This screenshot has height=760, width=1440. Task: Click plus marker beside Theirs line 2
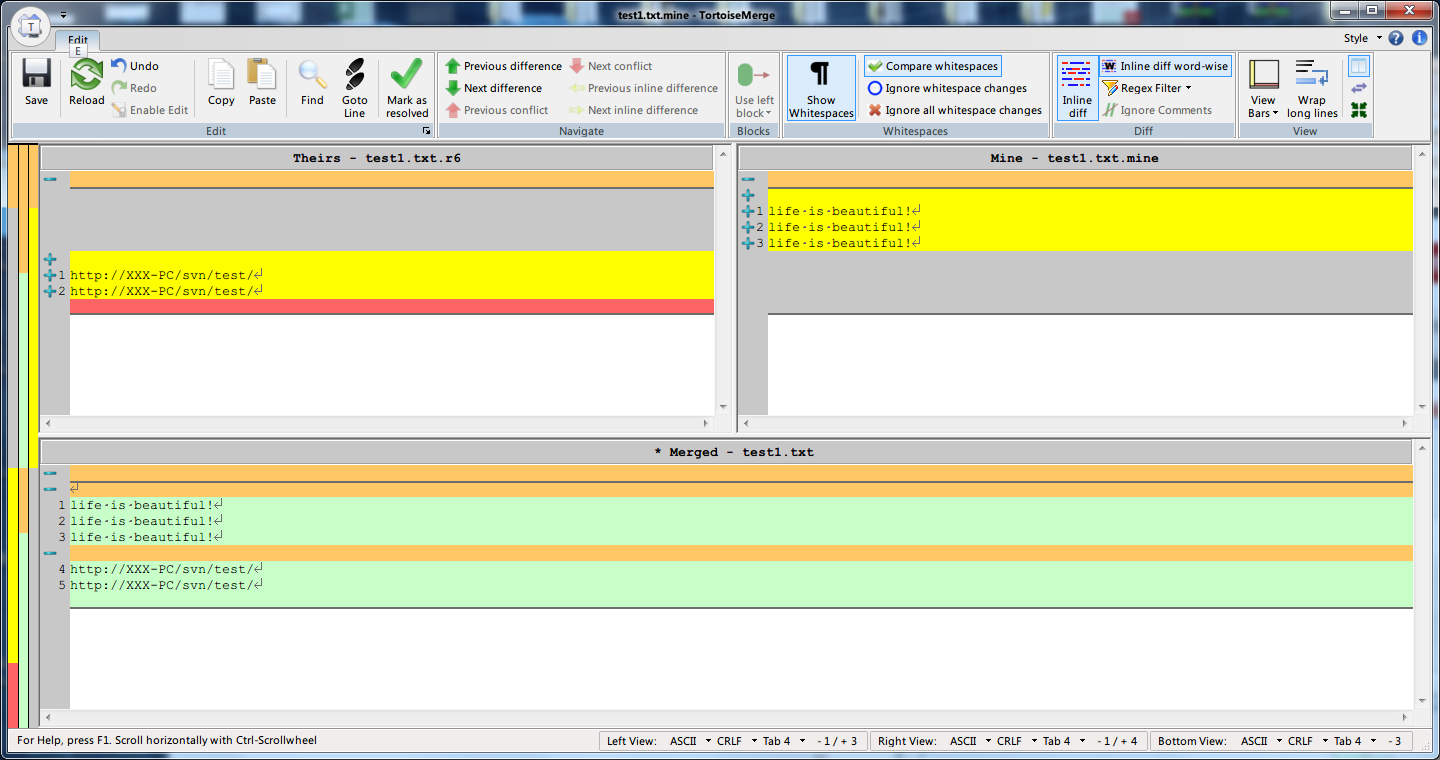click(x=50, y=291)
